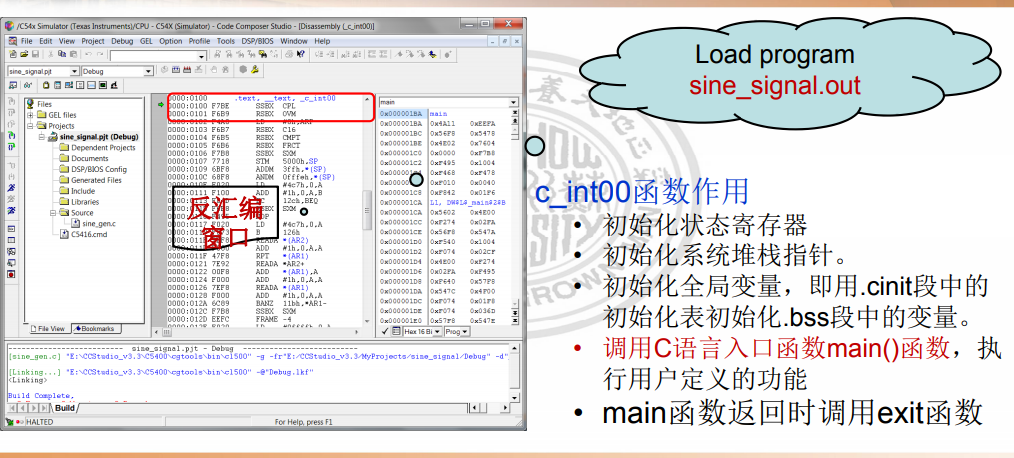Viewport: 1014px width, 458px height.
Task: Click the red record icon on the left toolbar
Action: (x=12, y=274)
